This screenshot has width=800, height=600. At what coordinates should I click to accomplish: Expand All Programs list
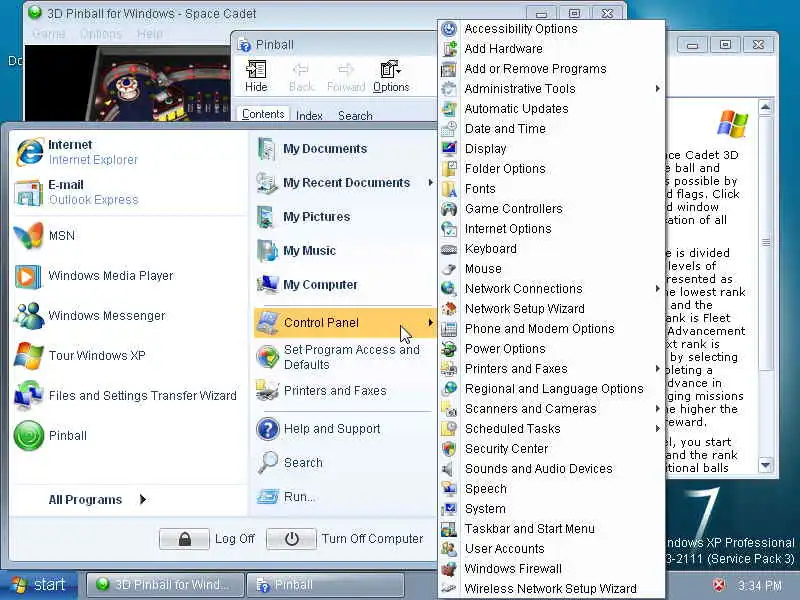pos(97,499)
